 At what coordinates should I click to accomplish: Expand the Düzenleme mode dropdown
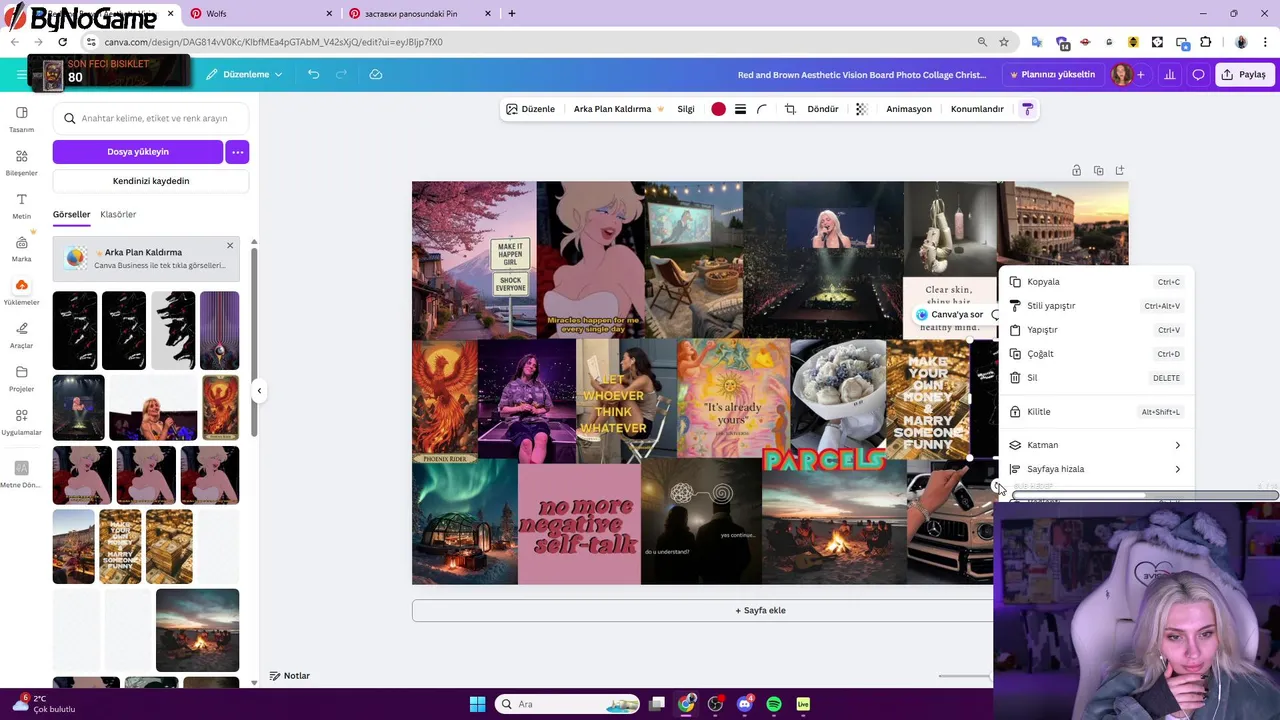245,74
